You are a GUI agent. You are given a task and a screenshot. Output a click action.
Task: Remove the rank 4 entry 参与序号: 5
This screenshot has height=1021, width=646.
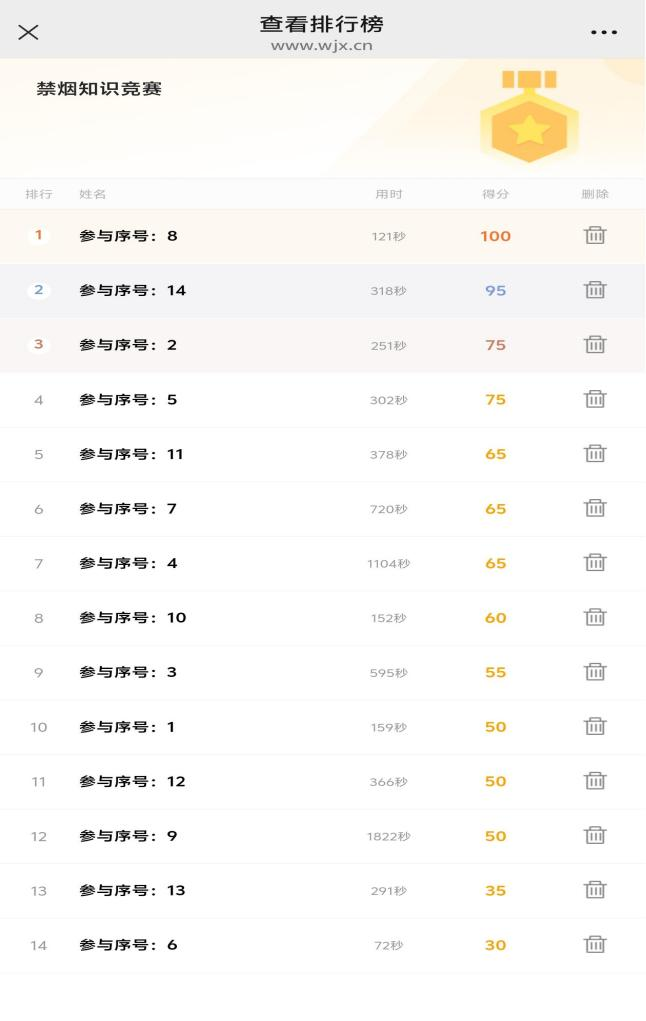coord(595,399)
